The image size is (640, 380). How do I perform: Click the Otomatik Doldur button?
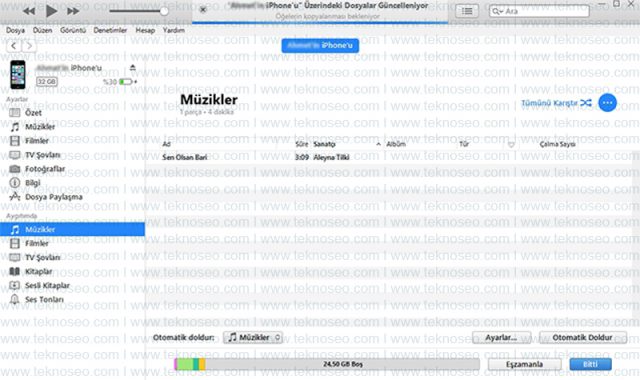point(583,338)
